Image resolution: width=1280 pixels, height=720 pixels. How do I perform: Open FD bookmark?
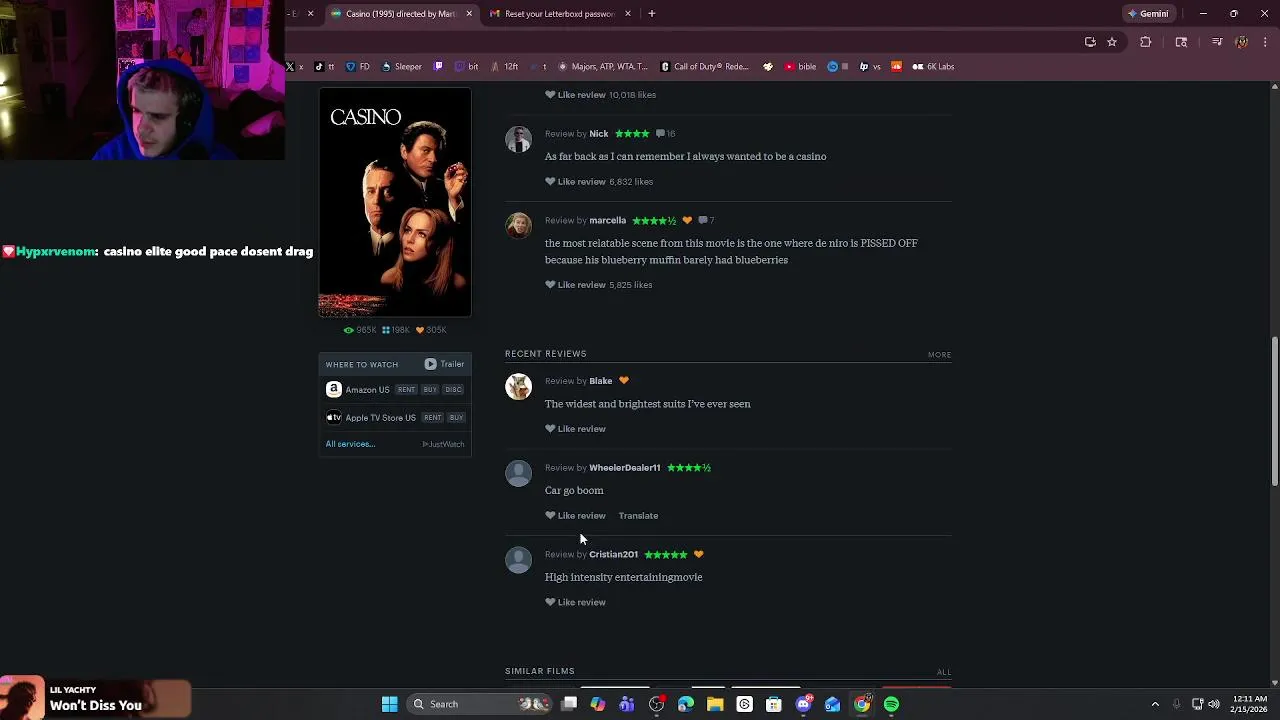pyautogui.click(x=358, y=67)
